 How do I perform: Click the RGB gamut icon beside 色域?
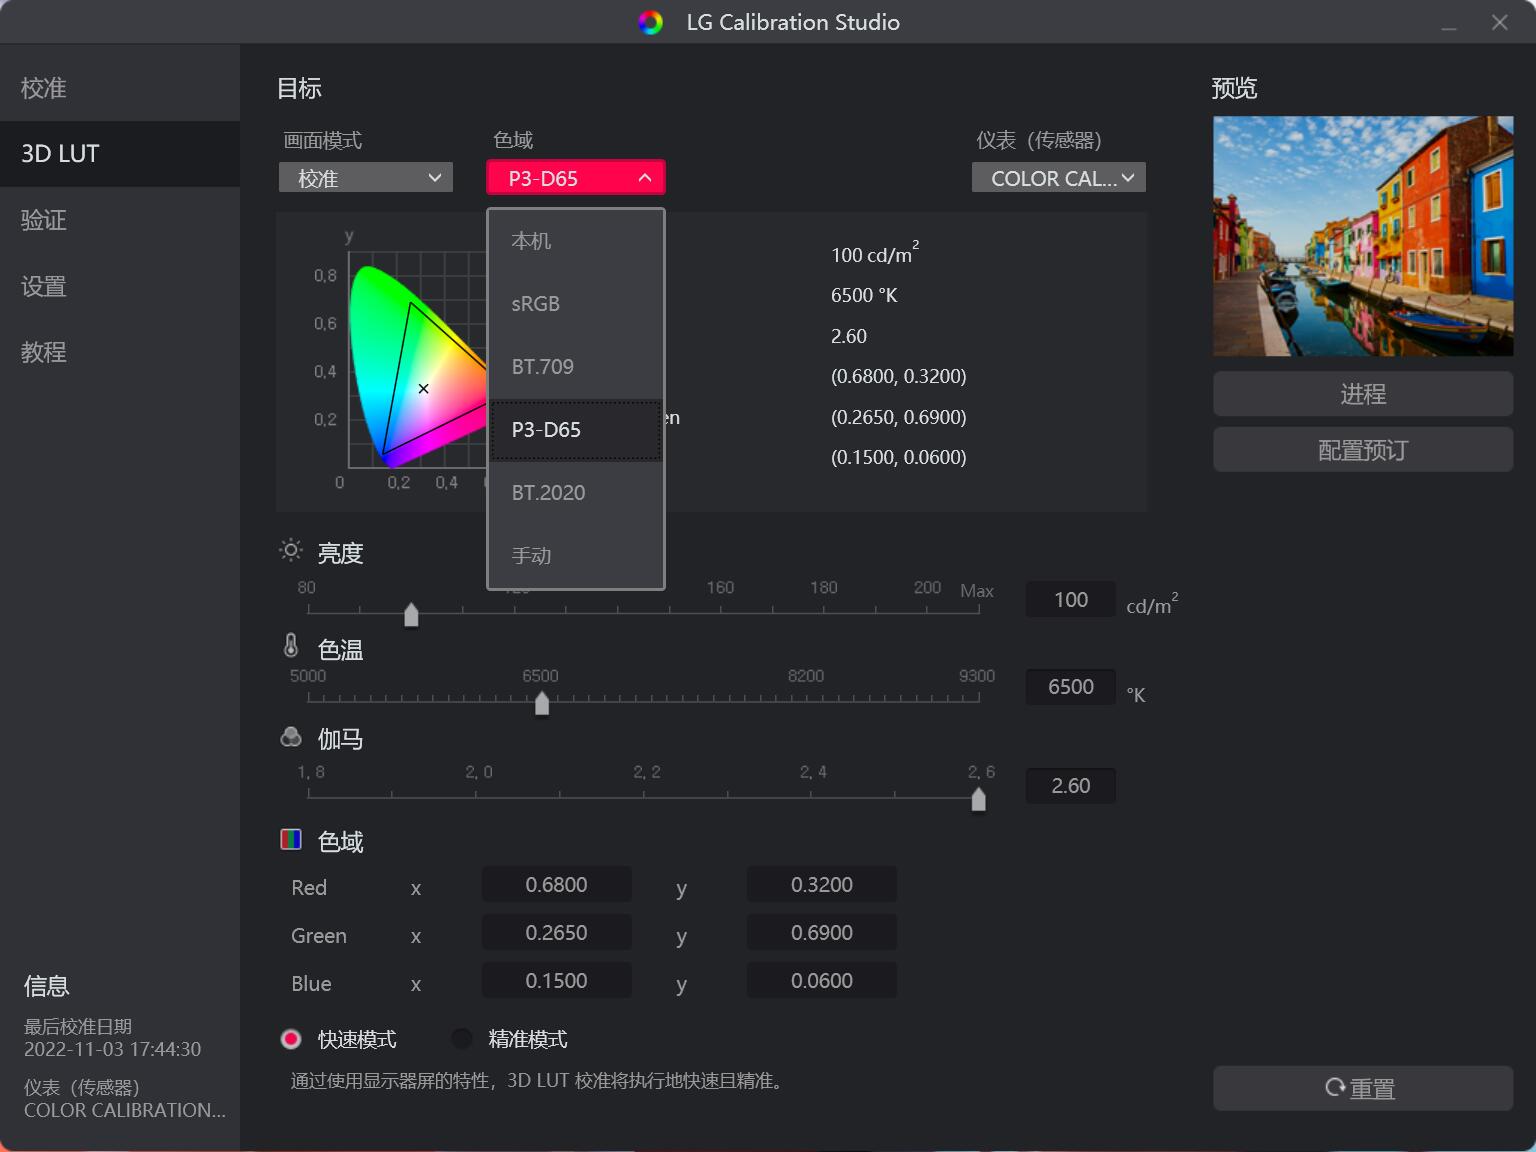(x=291, y=839)
